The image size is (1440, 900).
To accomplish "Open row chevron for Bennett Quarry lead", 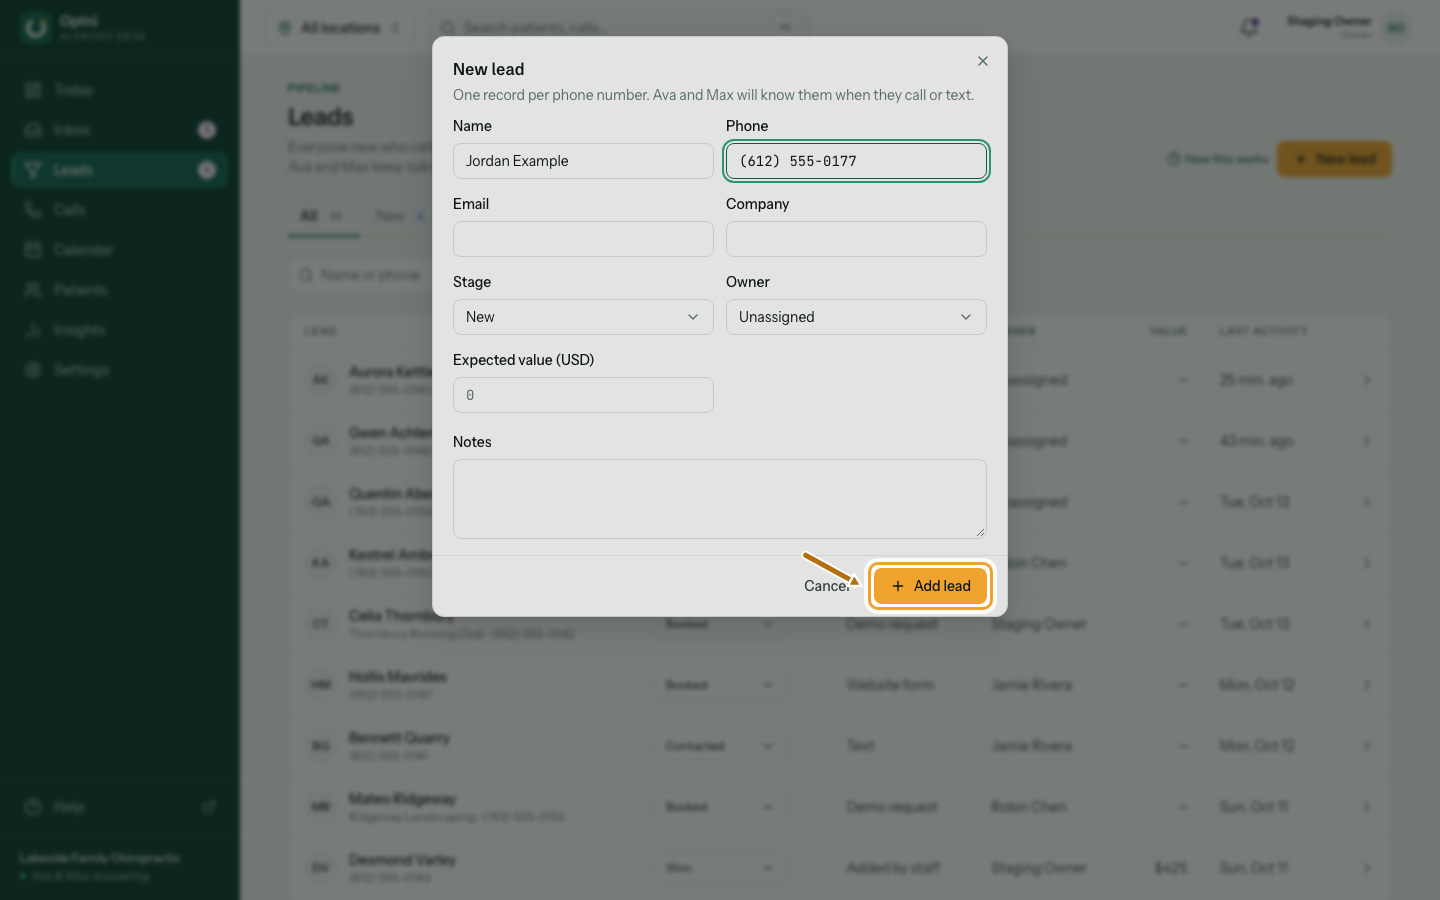I will 1367,746.
